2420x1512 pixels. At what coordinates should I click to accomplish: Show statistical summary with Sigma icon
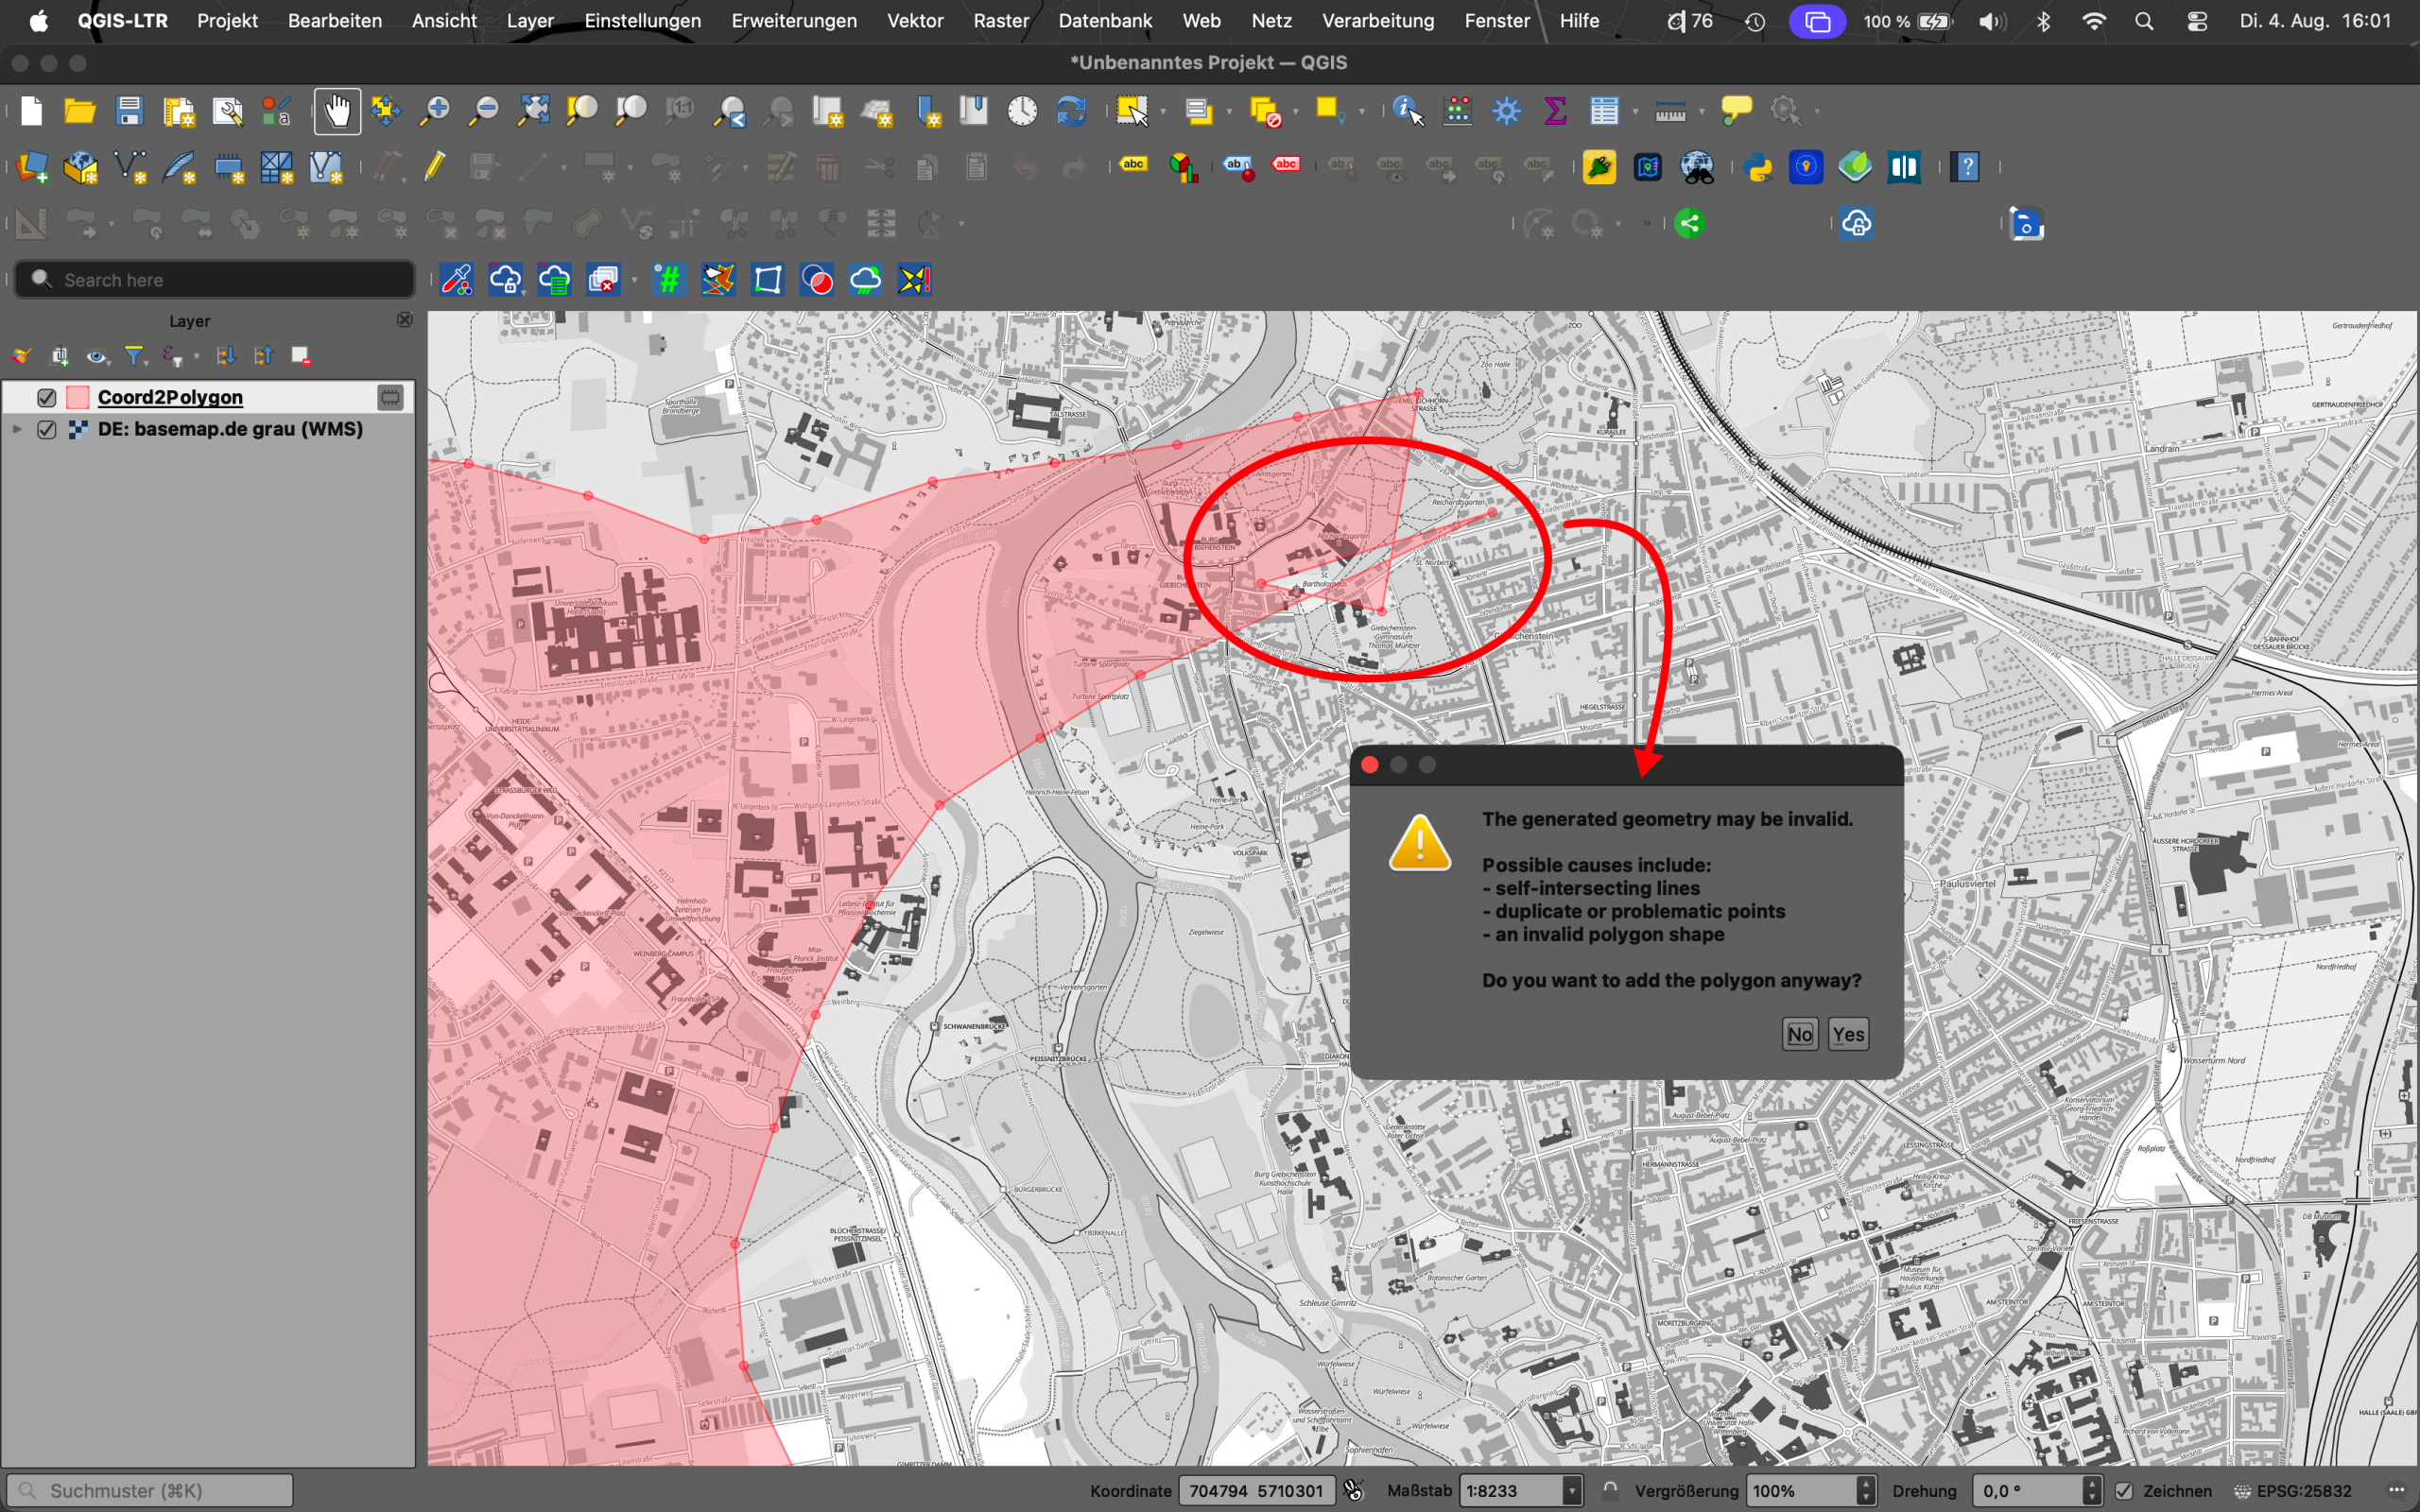tap(1555, 111)
